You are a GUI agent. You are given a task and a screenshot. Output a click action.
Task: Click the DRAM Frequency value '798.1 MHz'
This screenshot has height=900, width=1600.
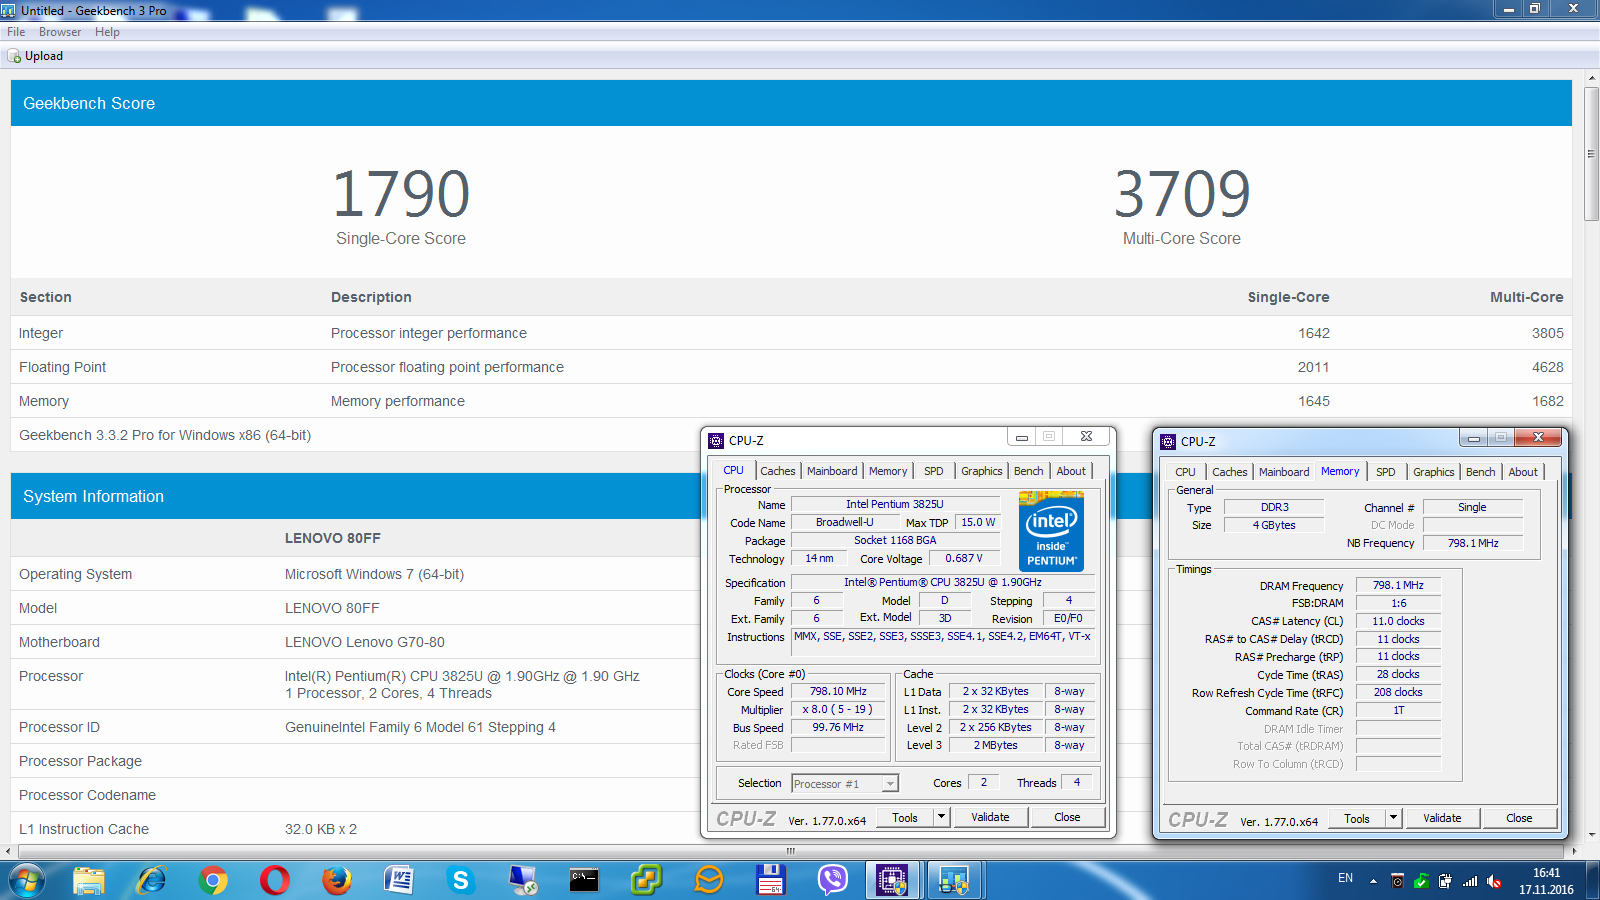coord(1398,585)
